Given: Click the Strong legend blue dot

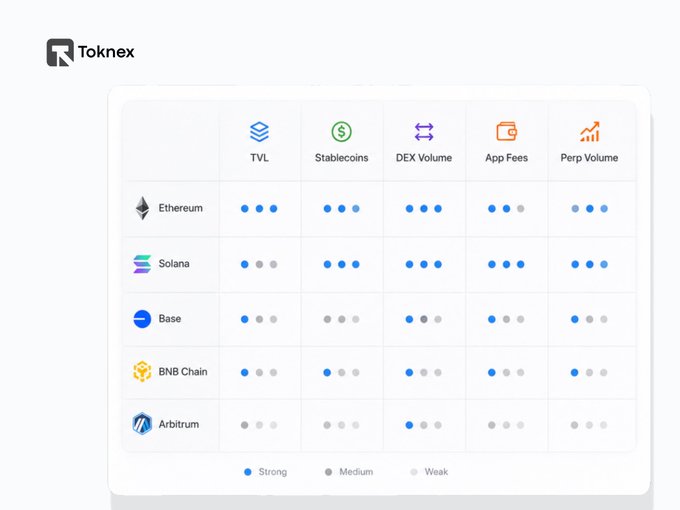Looking at the screenshot, I should (248, 472).
